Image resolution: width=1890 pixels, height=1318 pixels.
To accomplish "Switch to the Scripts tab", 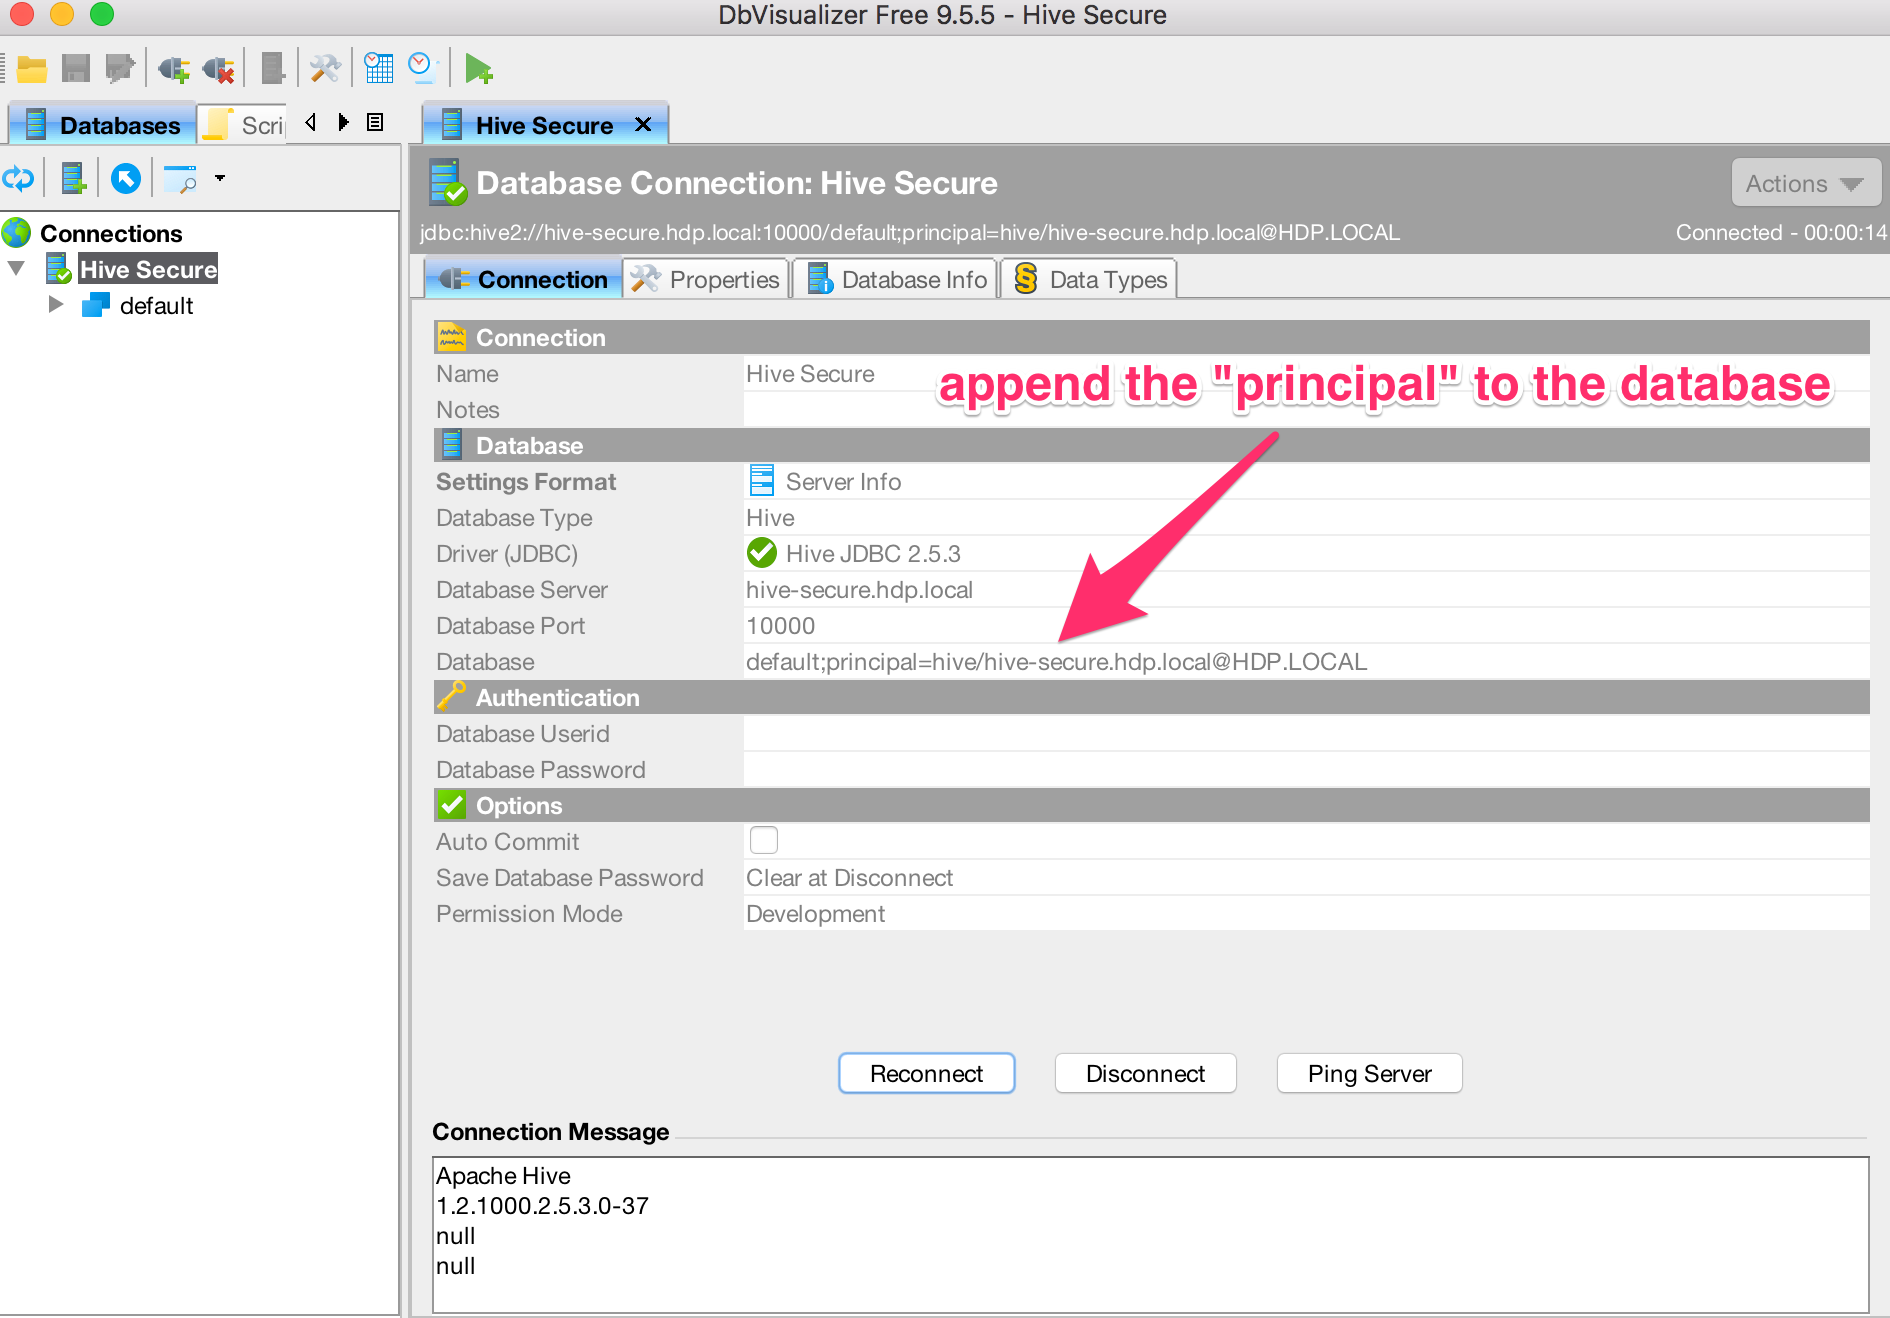I will point(243,125).
